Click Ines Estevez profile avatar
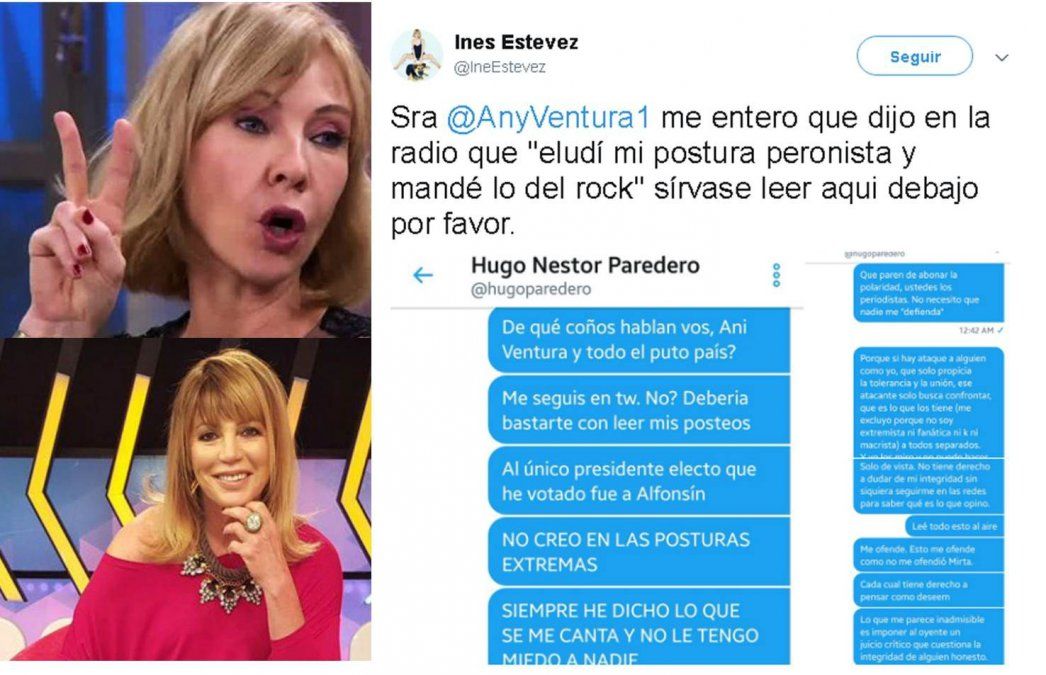The image size is (1046, 675). [x=416, y=55]
